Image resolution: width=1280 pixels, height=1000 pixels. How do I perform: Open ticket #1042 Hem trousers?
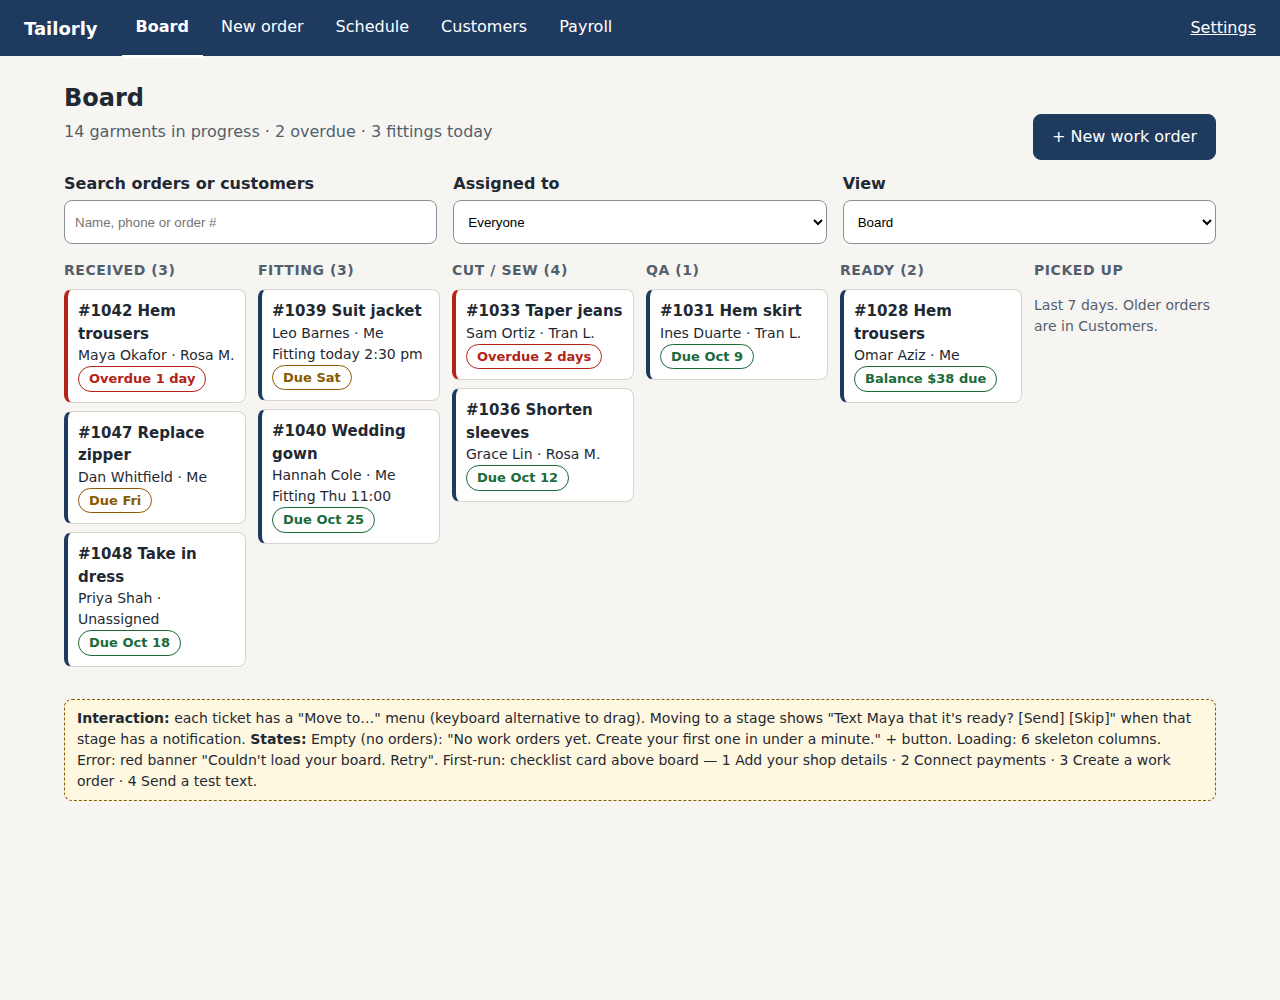pyautogui.click(x=155, y=346)
